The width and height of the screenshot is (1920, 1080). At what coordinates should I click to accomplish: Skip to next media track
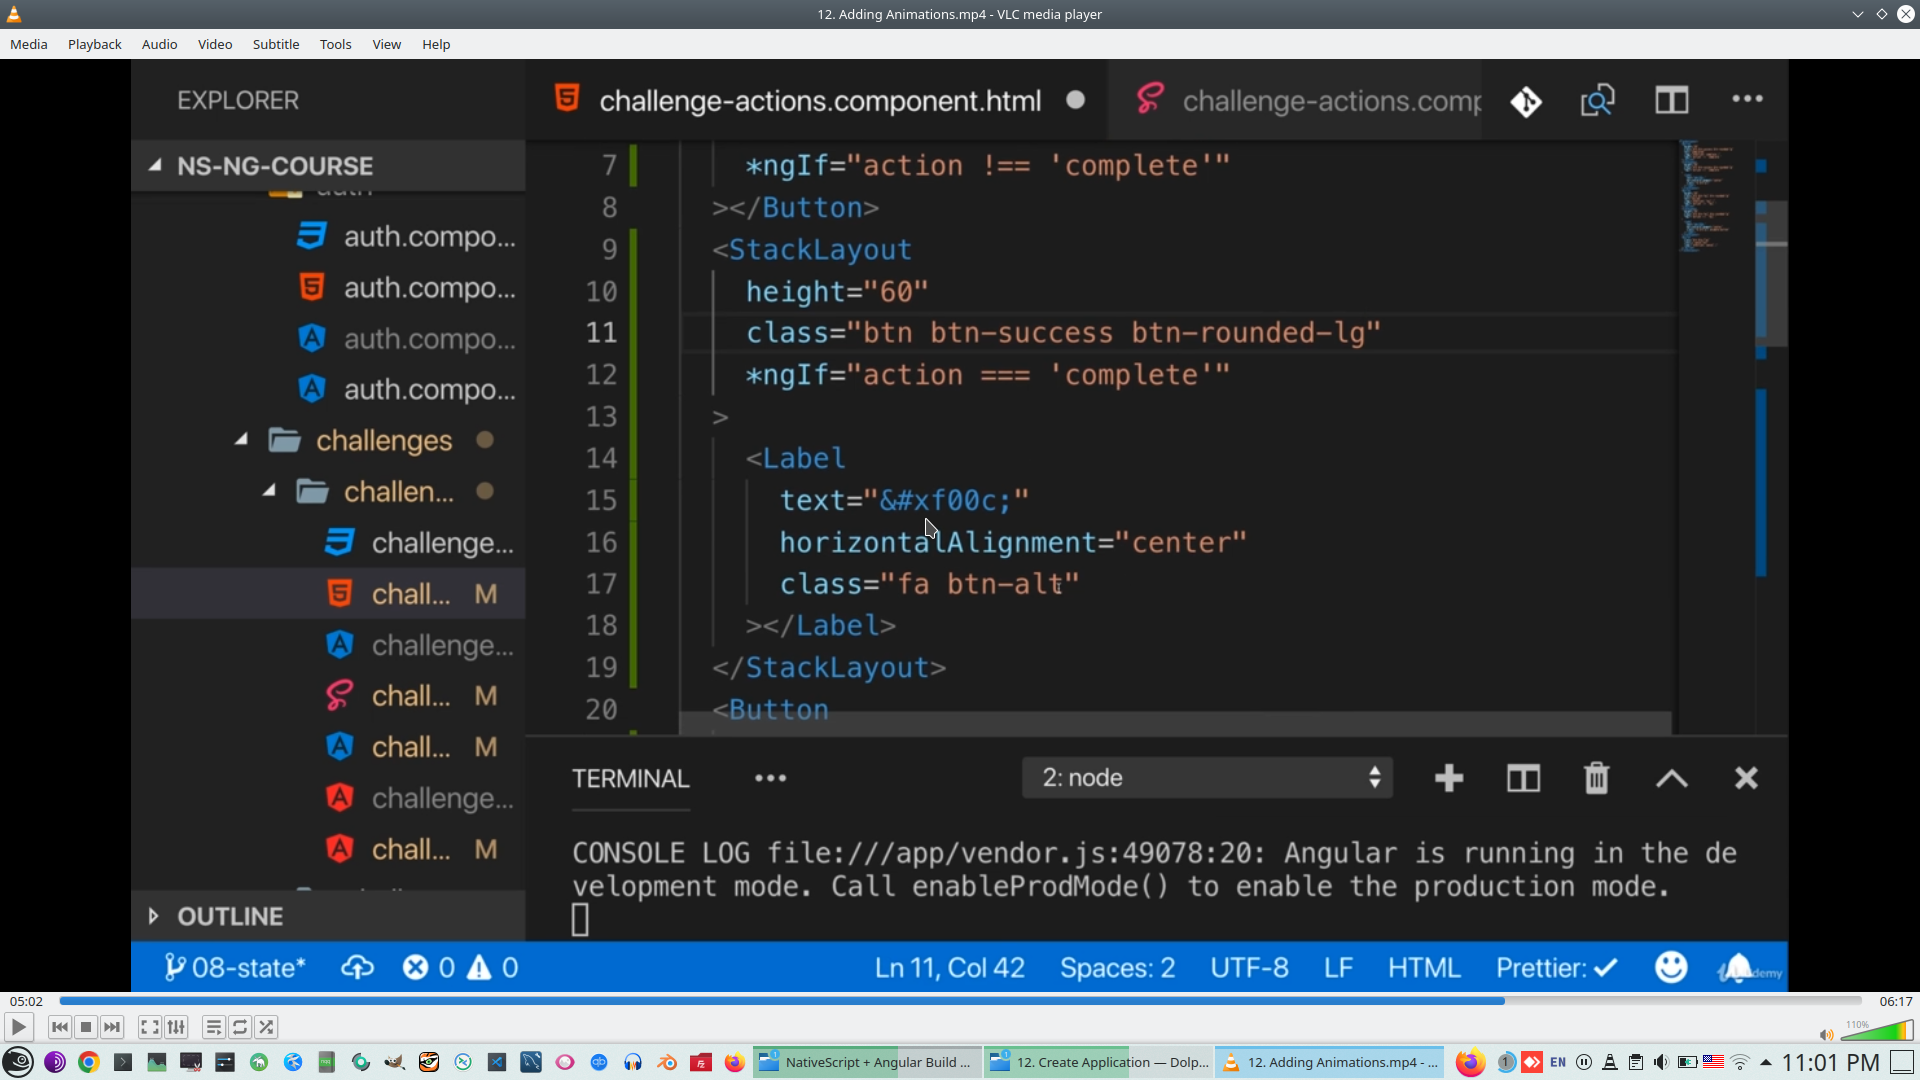[112, 1027]
